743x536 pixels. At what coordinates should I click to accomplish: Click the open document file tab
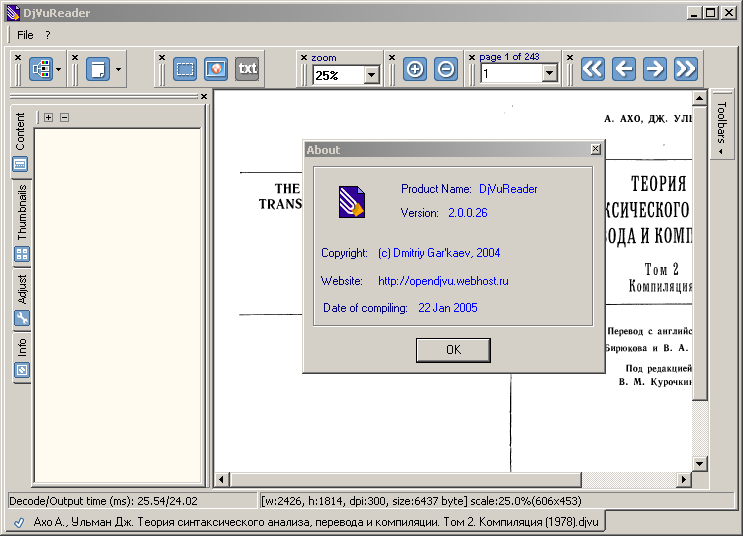tap(306, 522)
